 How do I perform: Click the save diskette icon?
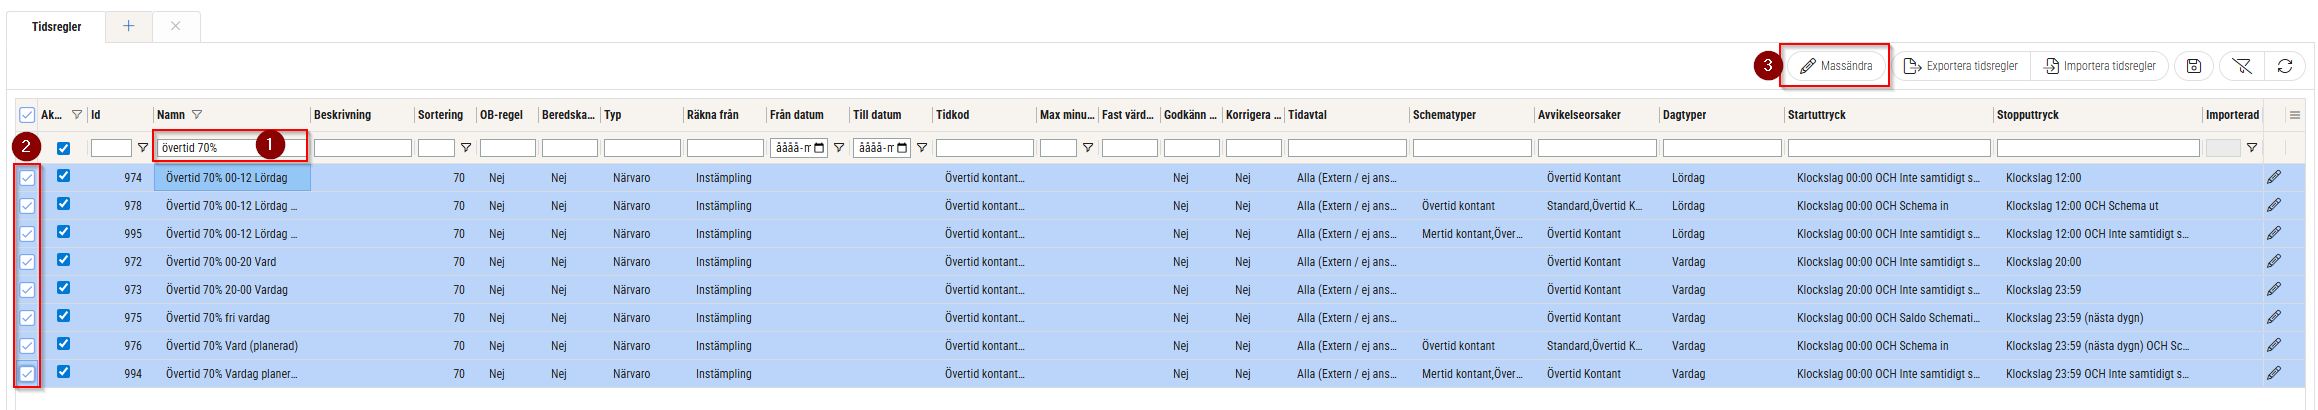point(2193,66)
